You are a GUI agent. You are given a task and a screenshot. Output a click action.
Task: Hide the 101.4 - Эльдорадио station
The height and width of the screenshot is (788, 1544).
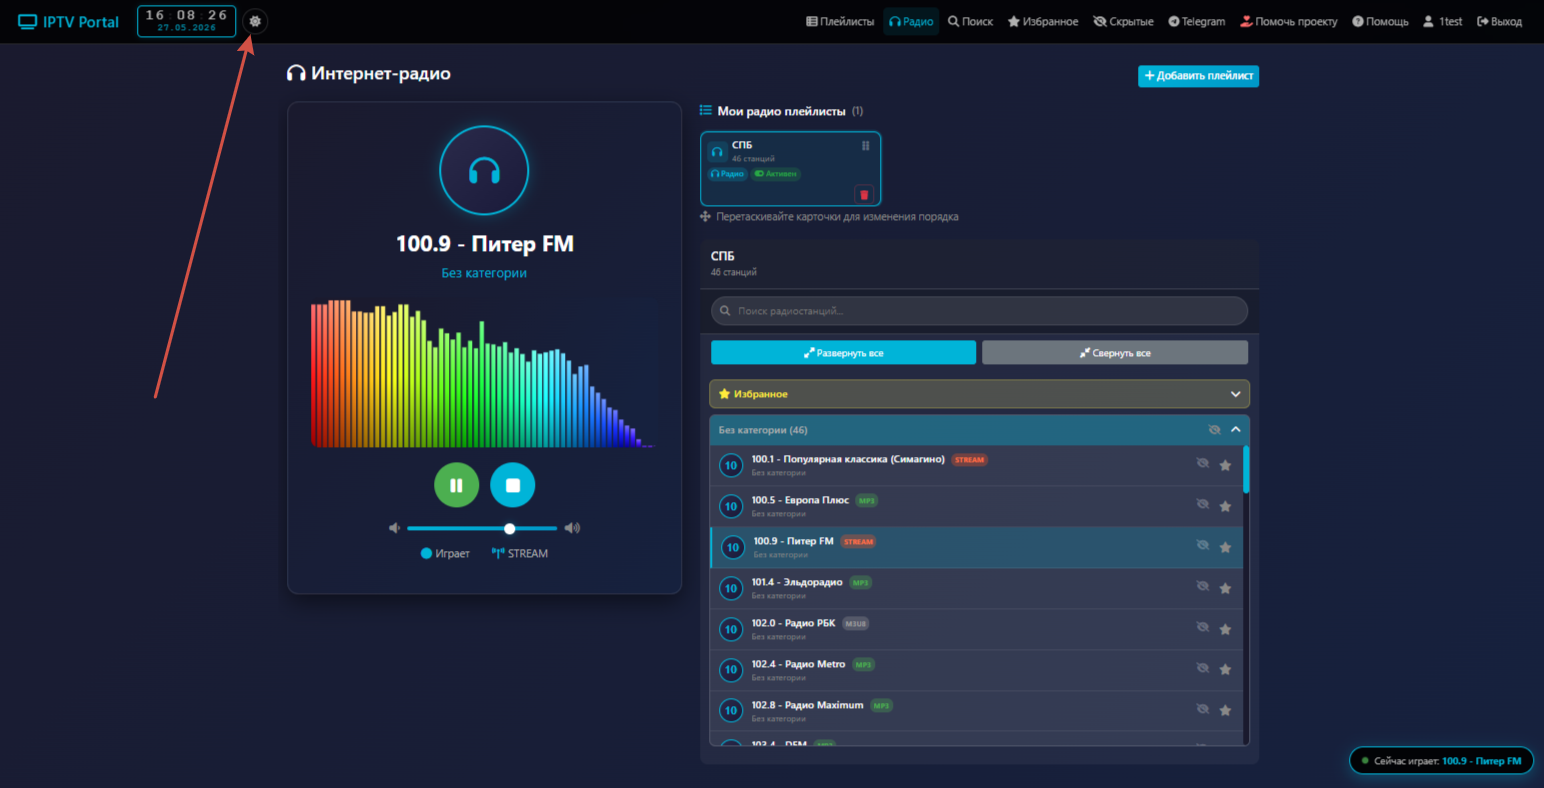click(x=1203, y=586)
